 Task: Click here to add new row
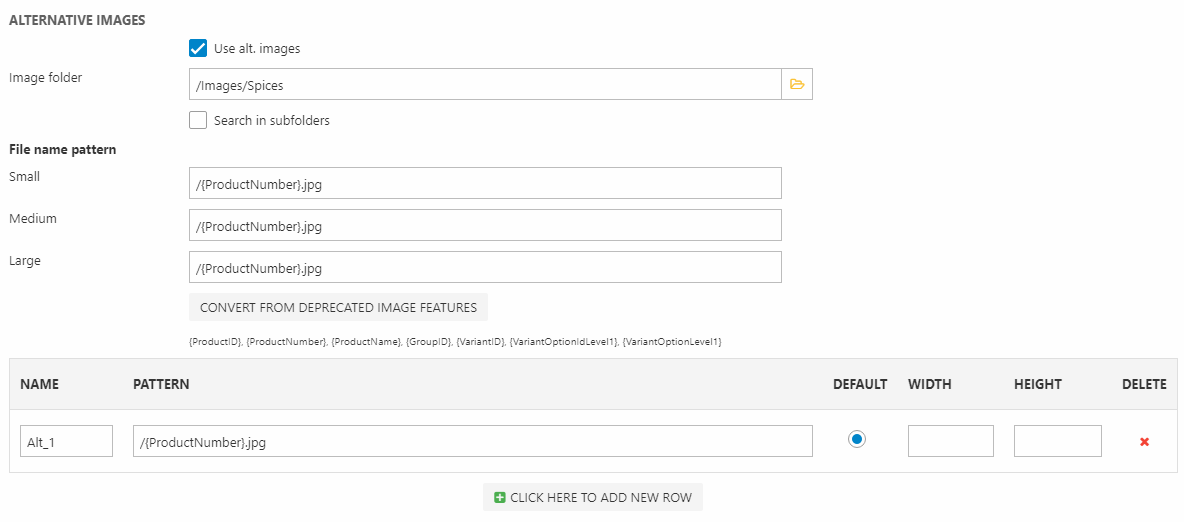pyautogui.click(x=593, y=497)
